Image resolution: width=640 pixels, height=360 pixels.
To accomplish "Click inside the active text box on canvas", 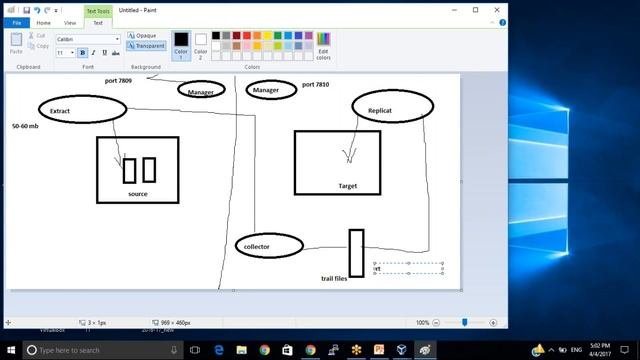I will click(409, 268).
